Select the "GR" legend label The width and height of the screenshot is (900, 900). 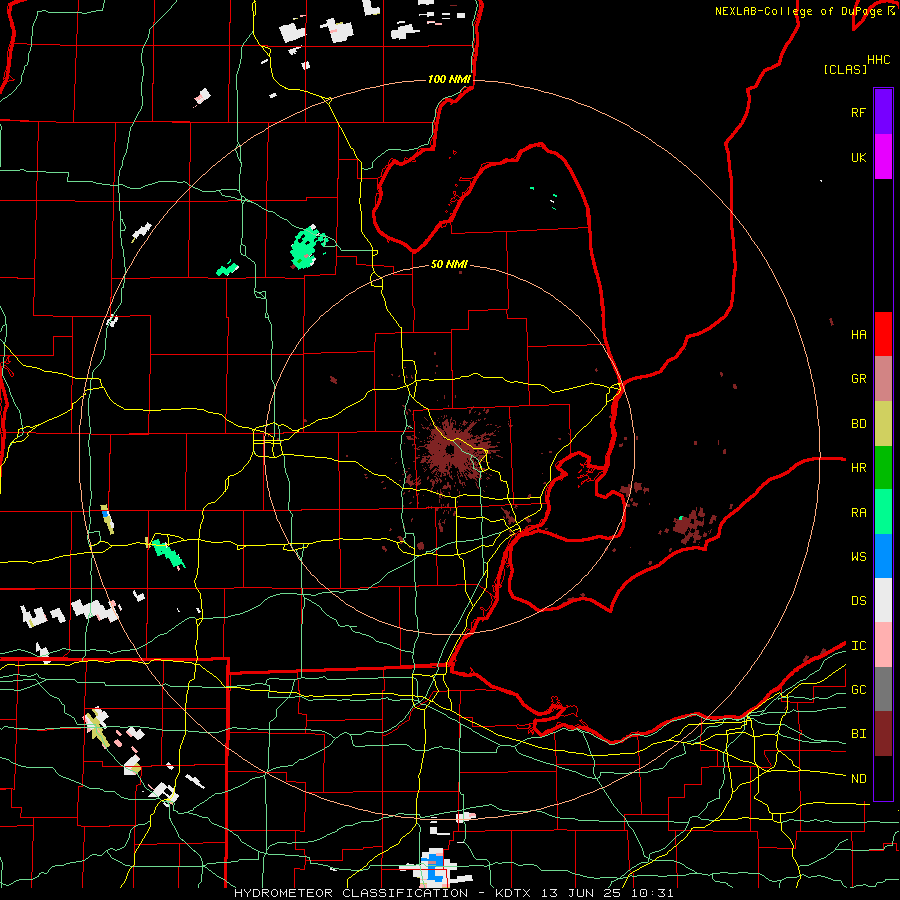tap(858, 379)
